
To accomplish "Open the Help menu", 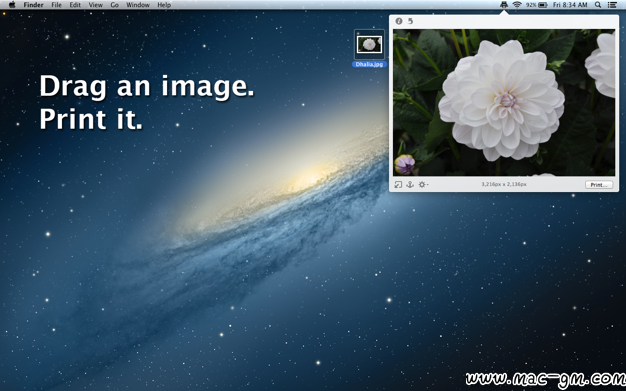I will pos(164,5).
